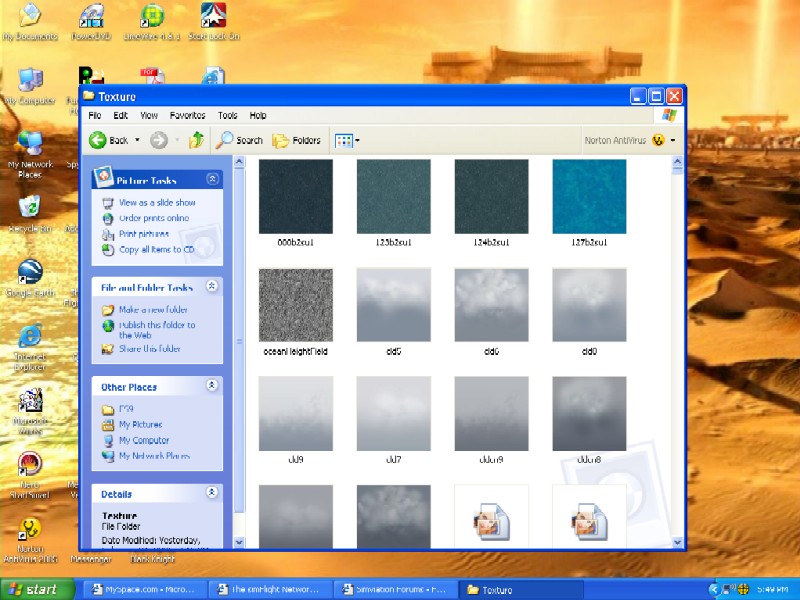Collapse the File and Folder Tasks panel
Screen dimensions: 800x600
tap(212, 286)
